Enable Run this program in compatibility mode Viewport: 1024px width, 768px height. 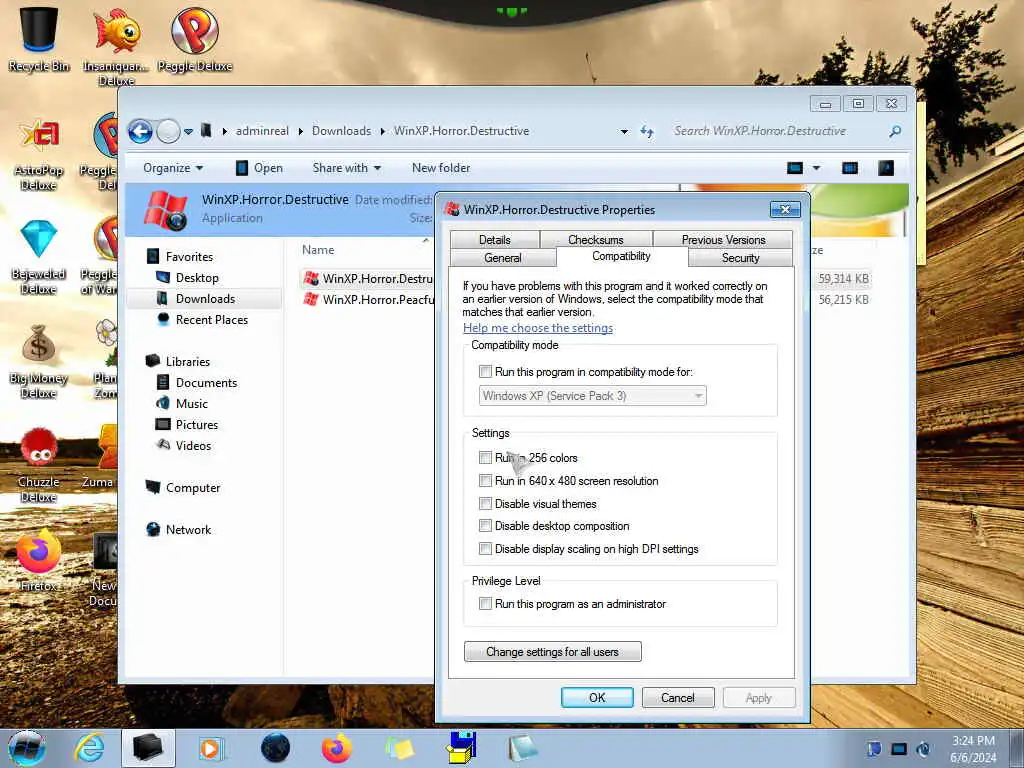(x=485, y=372)
